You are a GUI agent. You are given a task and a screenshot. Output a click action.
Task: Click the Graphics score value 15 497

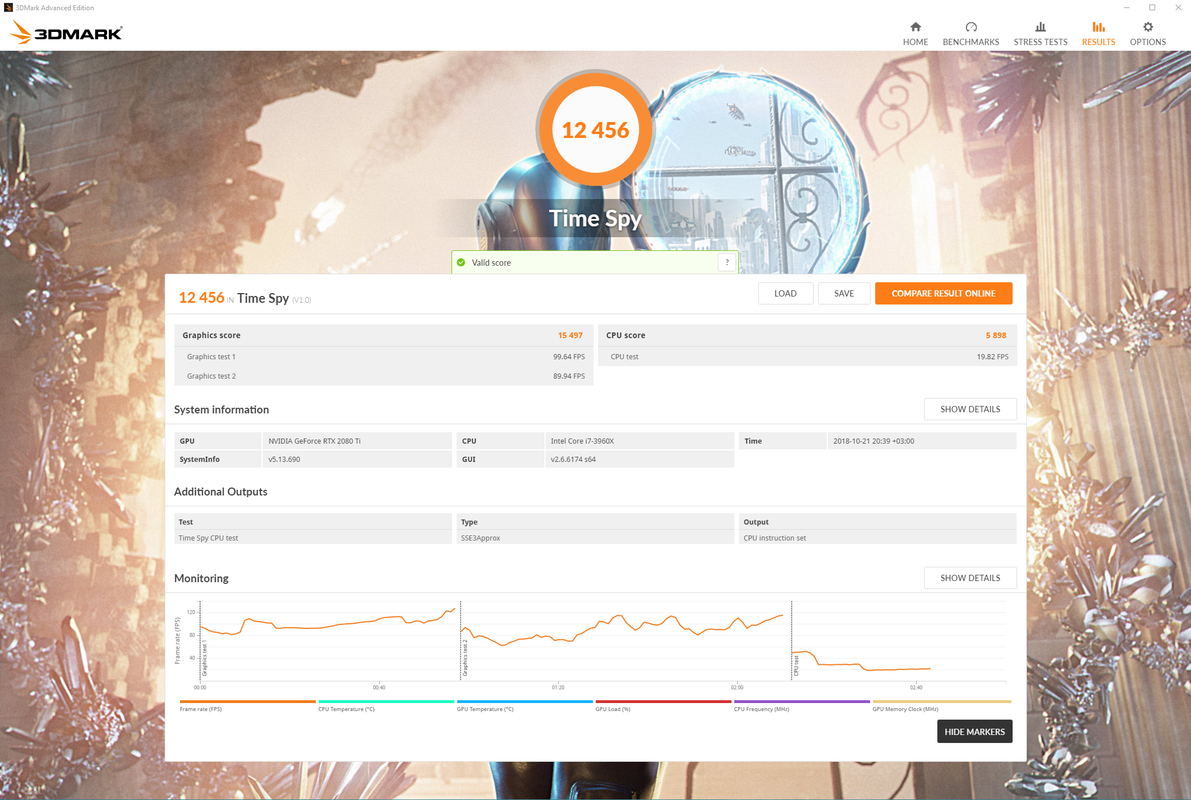coord(570,335)
